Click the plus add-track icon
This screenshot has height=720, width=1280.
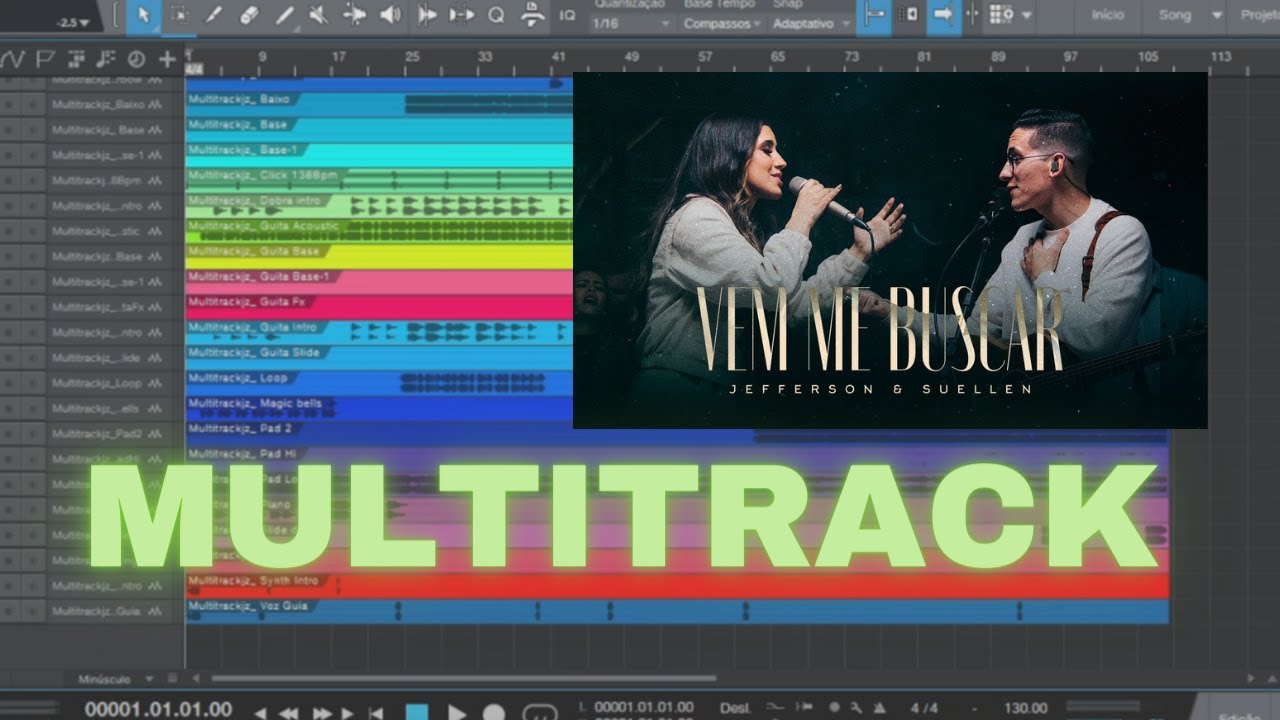[x=167, y=59]
